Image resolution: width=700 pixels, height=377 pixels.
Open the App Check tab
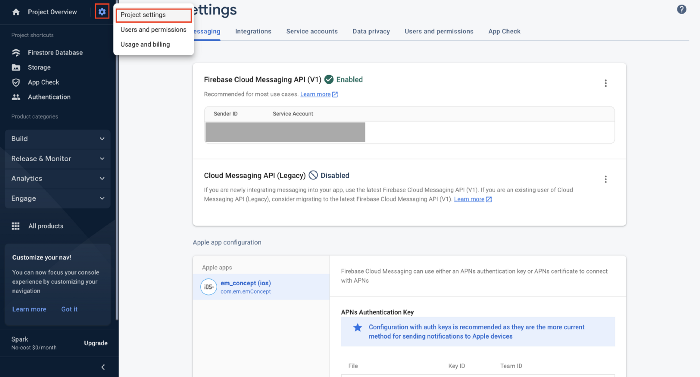click(504, 31)
